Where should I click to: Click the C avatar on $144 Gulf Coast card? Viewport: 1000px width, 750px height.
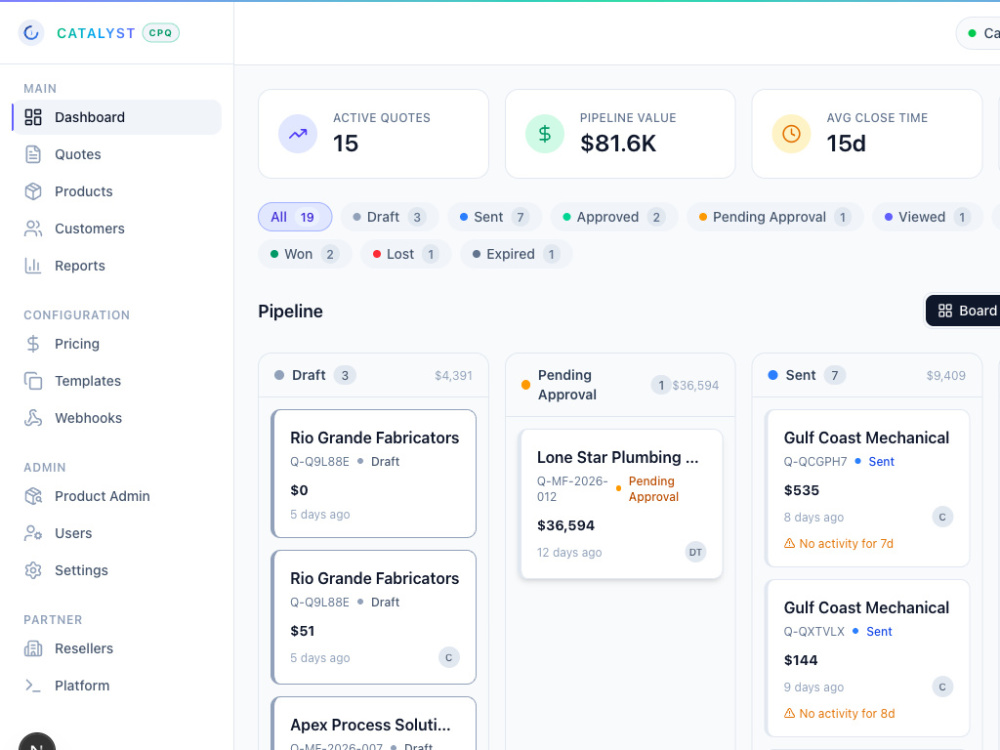(942, 687)
